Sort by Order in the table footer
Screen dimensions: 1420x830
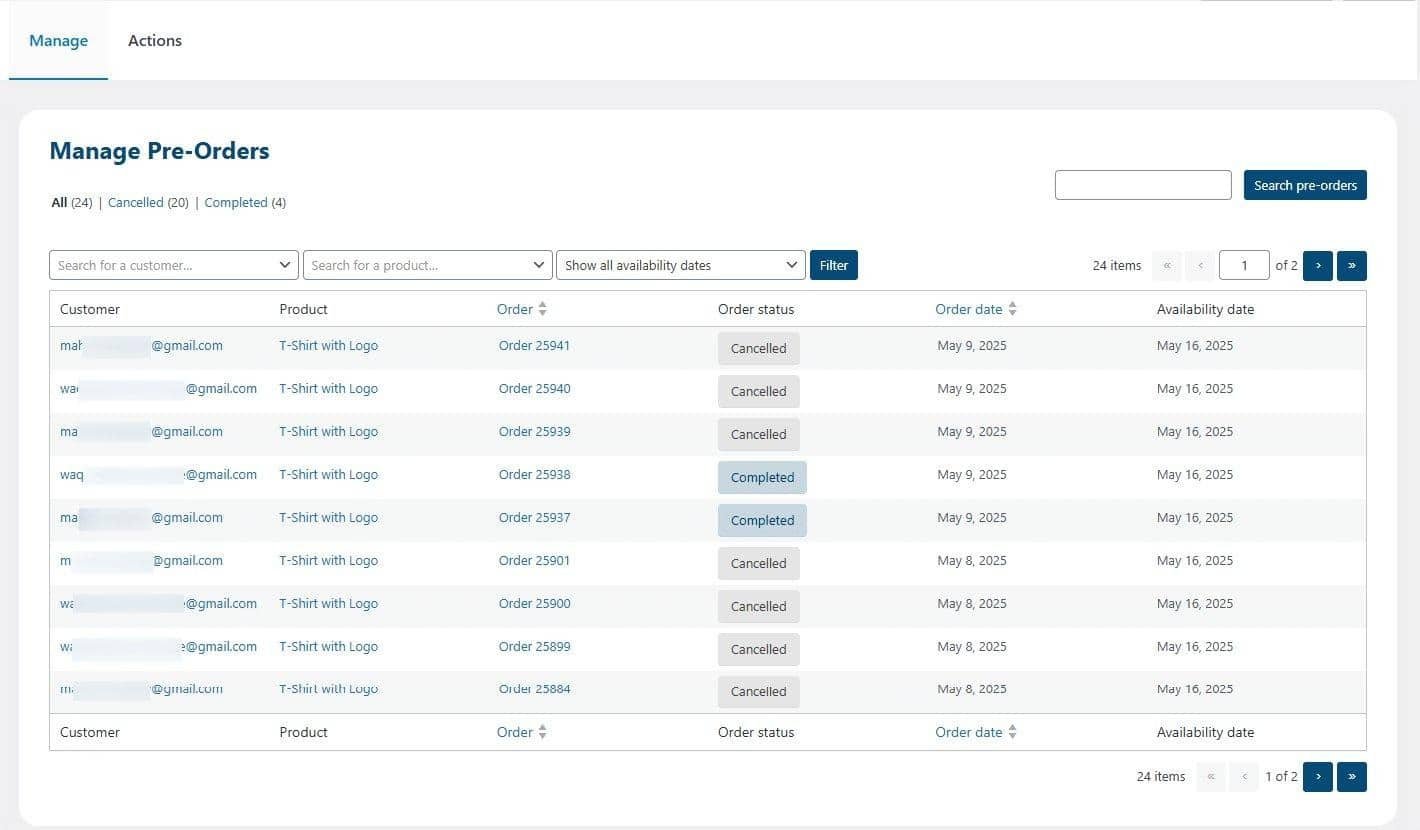(x=522, y=732)
